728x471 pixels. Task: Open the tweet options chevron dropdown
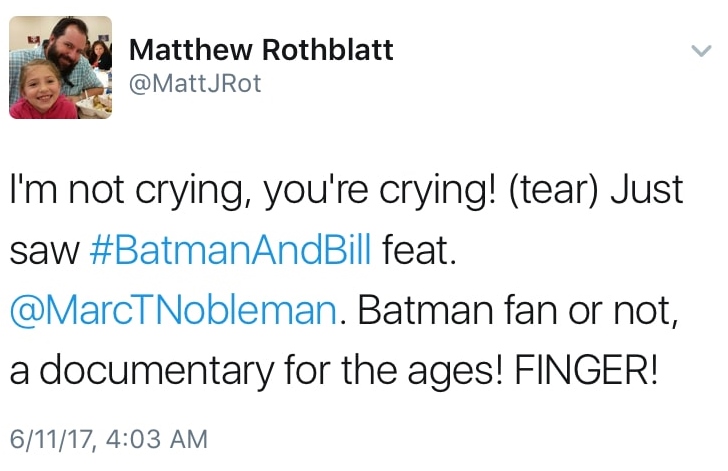coord(700,50)
